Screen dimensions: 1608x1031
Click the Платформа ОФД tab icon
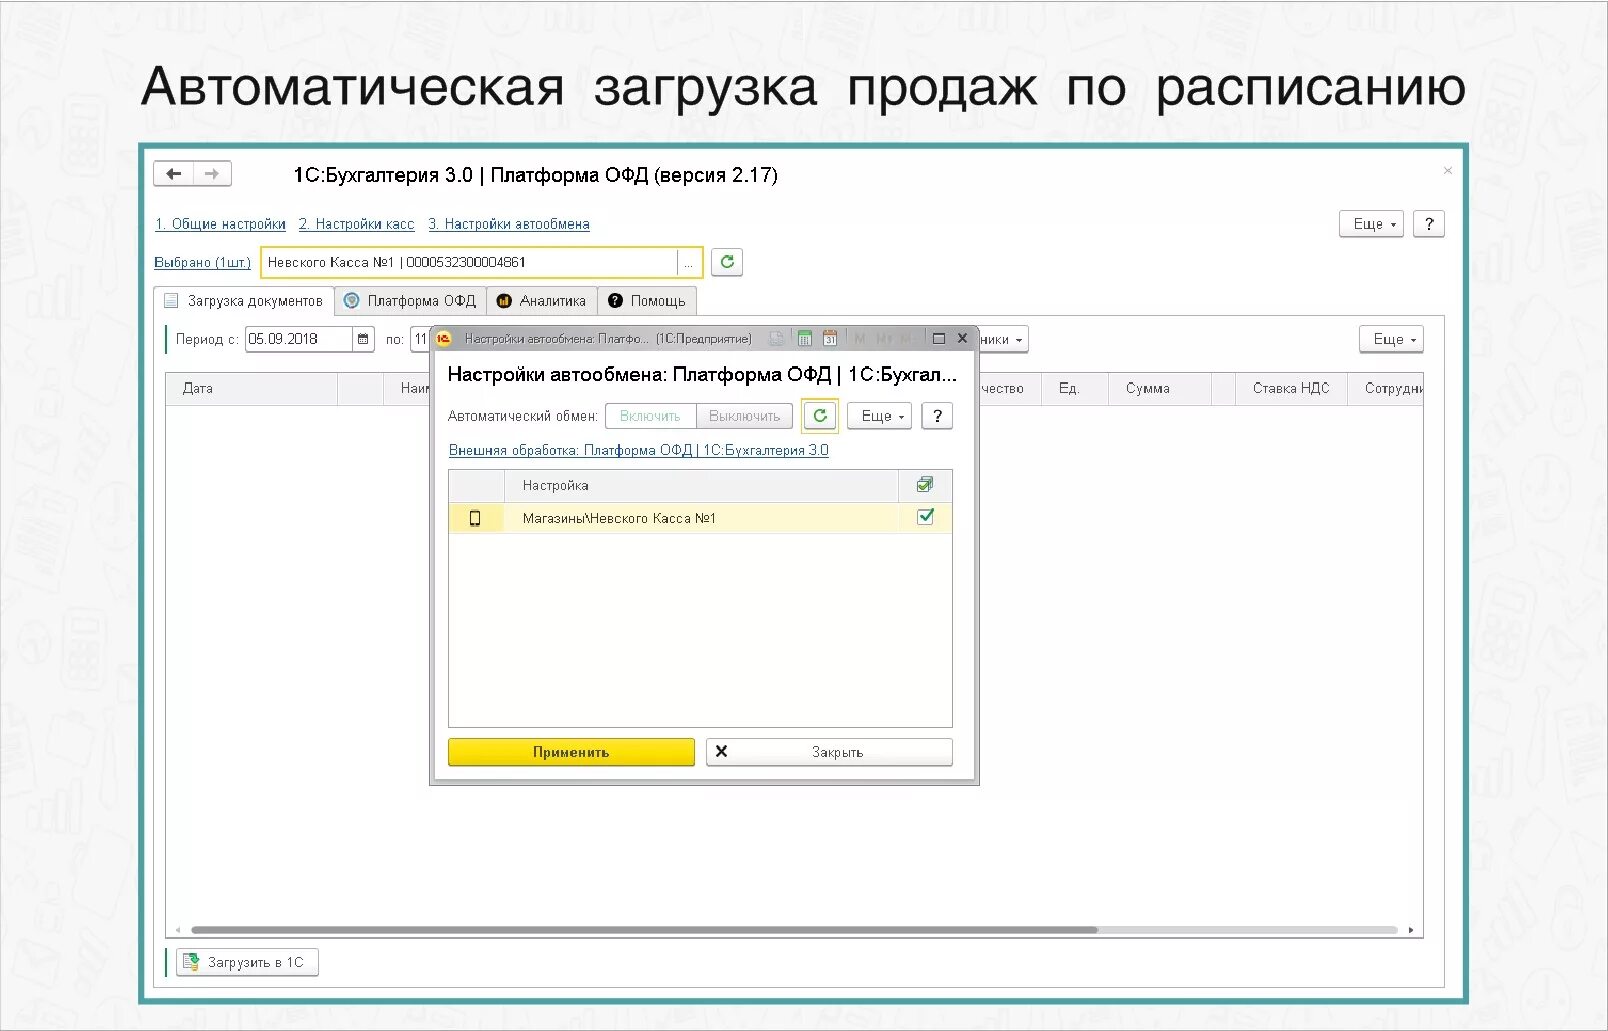[x=352, y=301]
